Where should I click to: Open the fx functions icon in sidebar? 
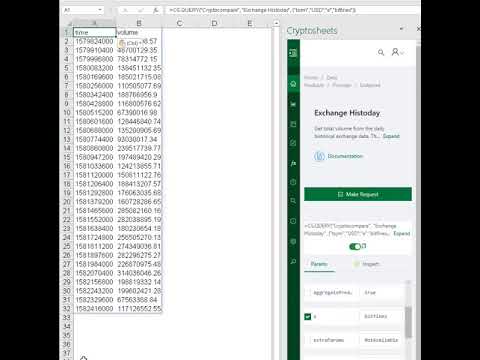pos(293,163)
